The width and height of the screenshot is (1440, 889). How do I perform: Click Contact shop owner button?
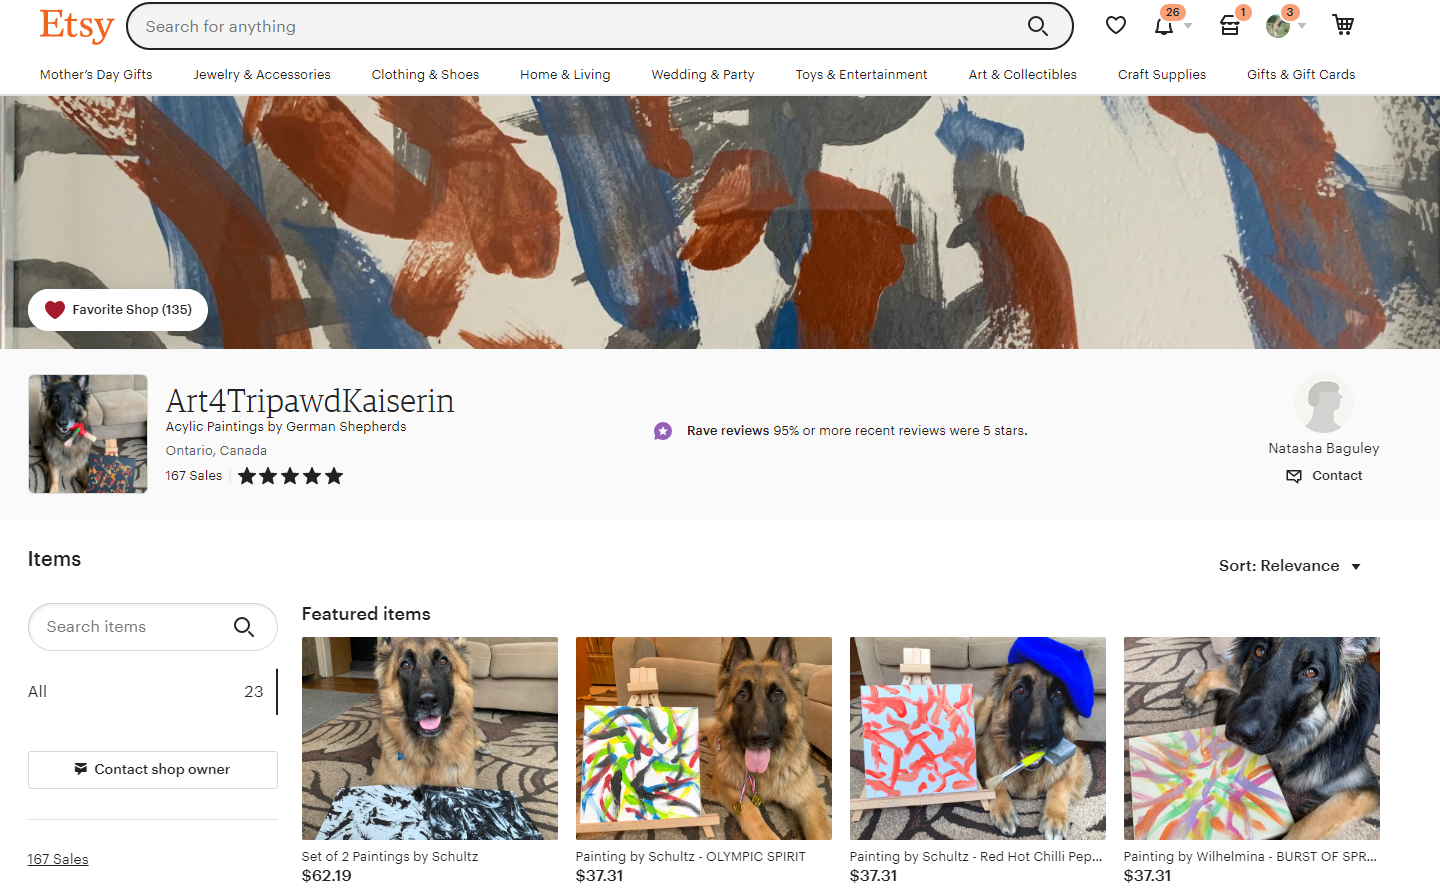[153, 770]
